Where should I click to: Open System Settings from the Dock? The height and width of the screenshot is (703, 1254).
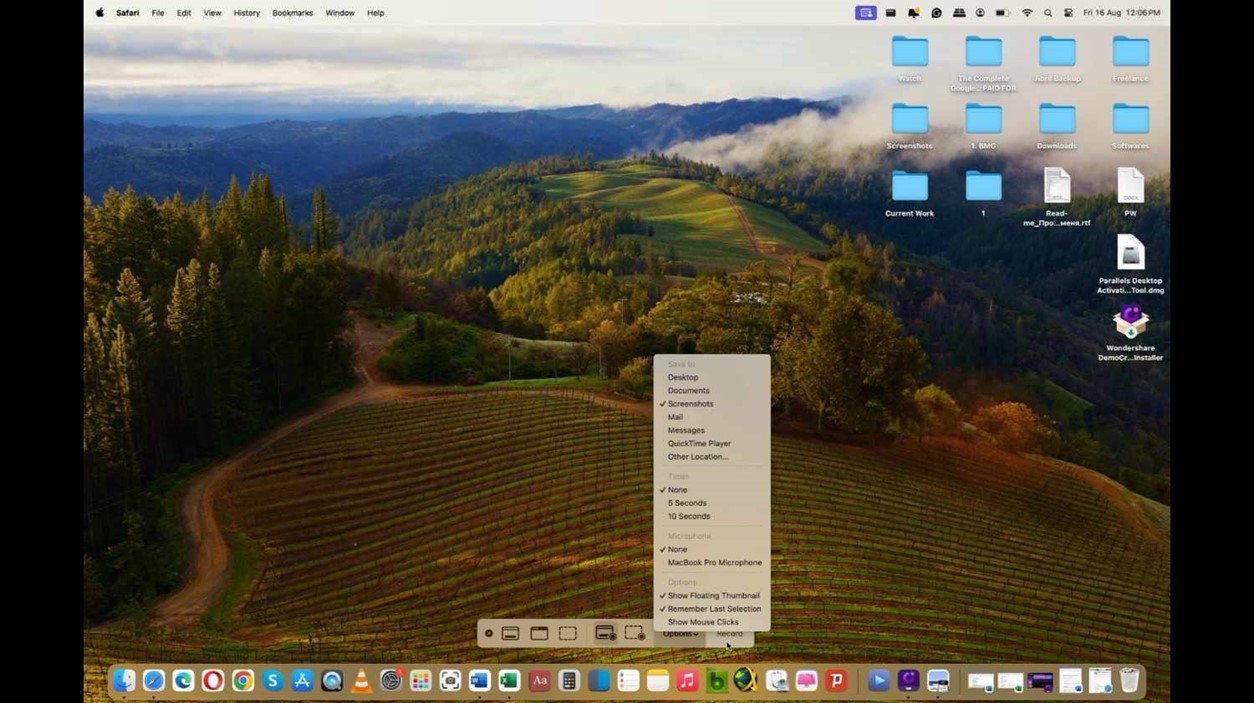click(x=391, y=681)
